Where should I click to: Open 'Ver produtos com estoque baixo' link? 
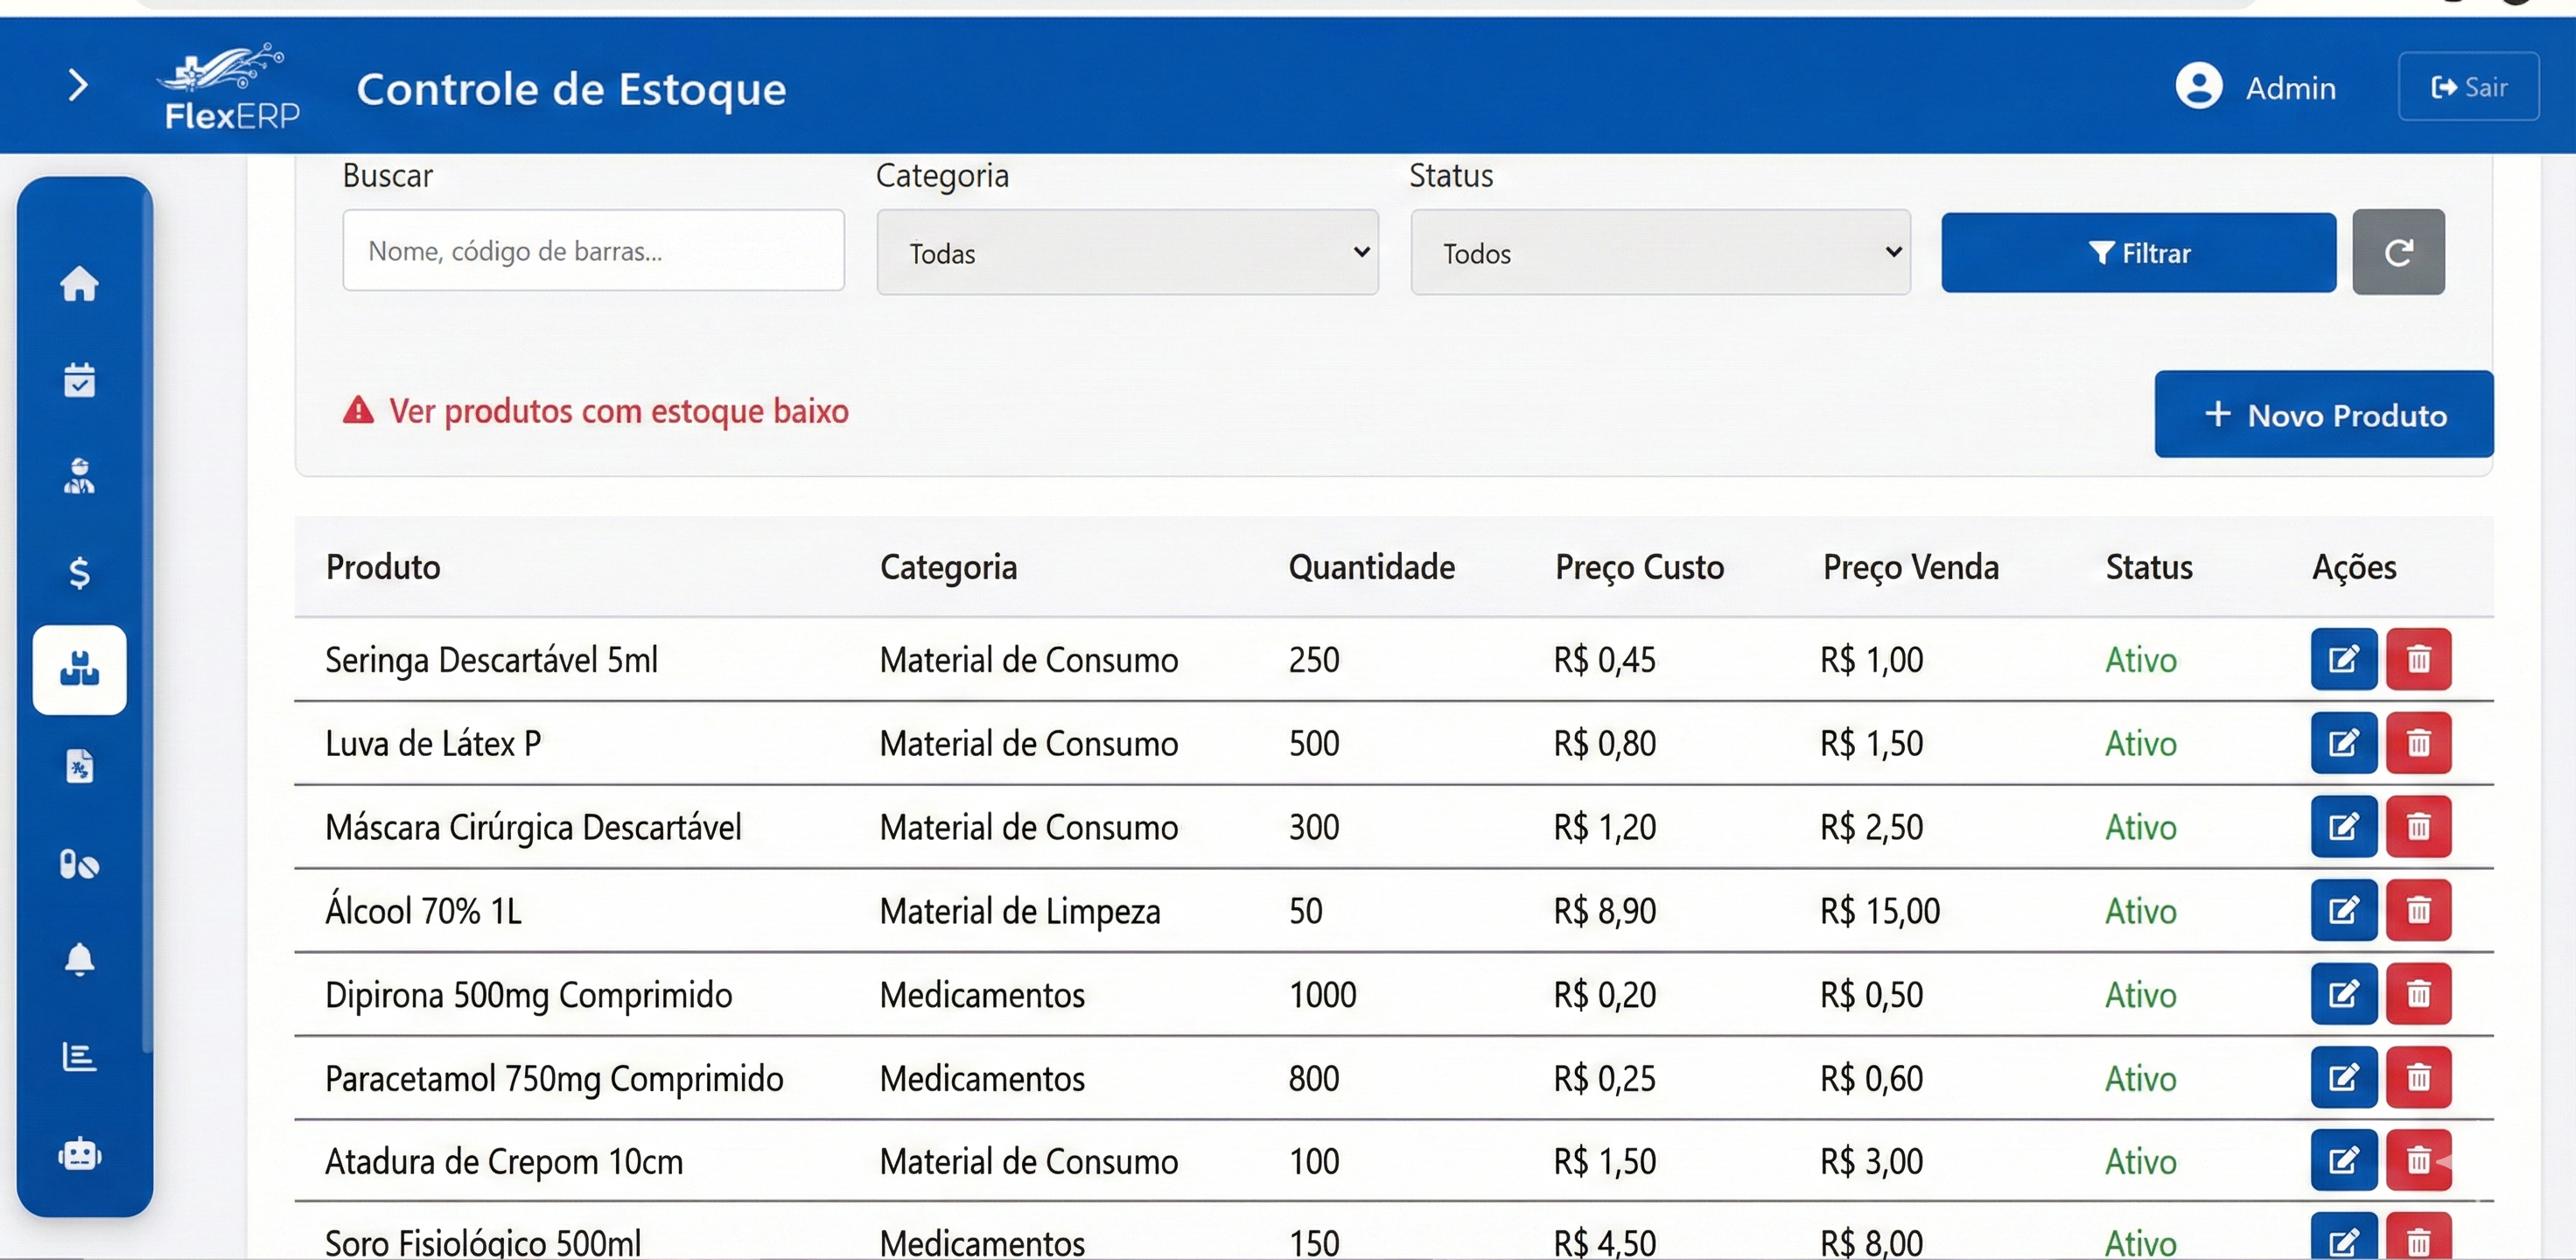point(619,410)
